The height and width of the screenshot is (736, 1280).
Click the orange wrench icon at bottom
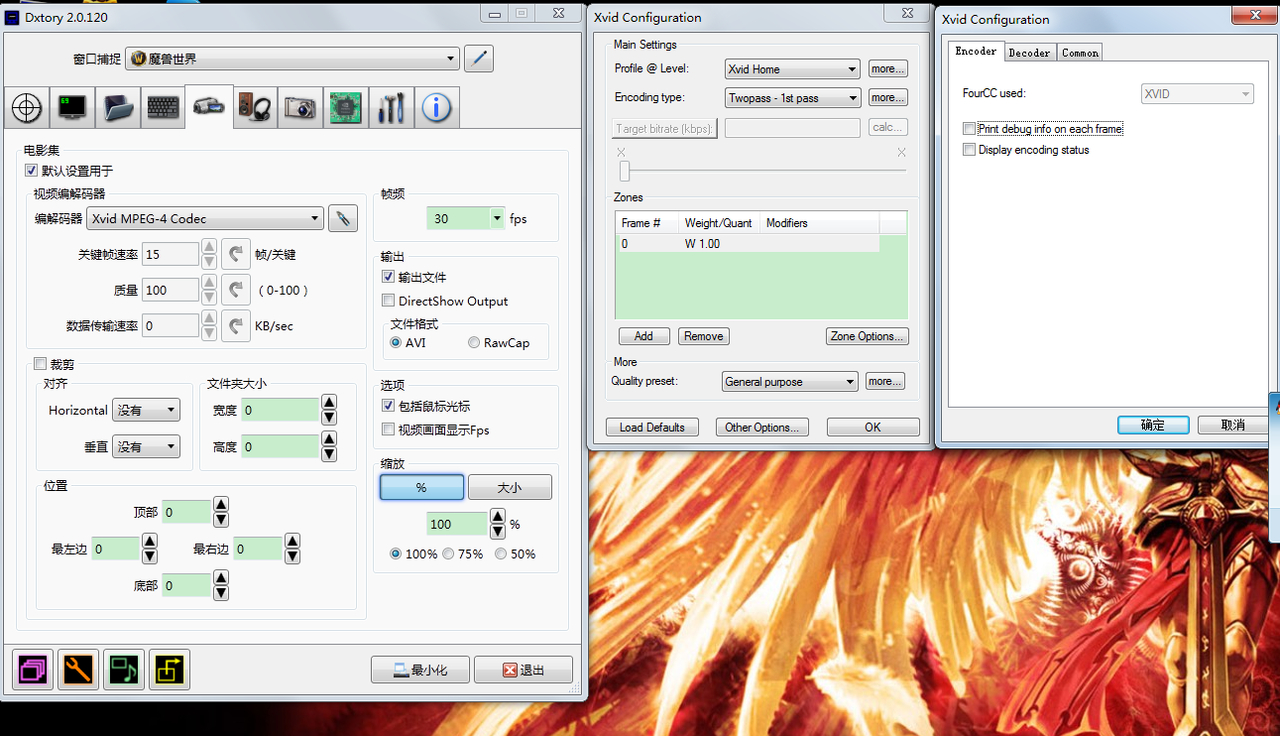click(78, 670)
